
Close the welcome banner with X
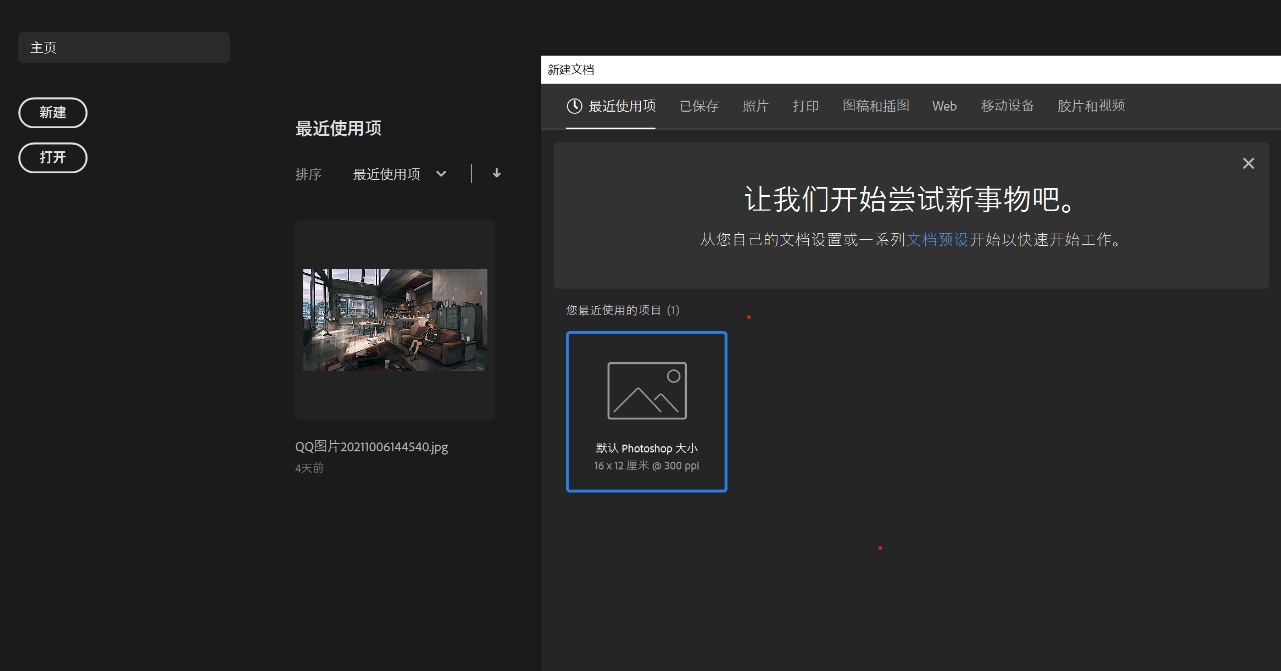pos(1248,164)
